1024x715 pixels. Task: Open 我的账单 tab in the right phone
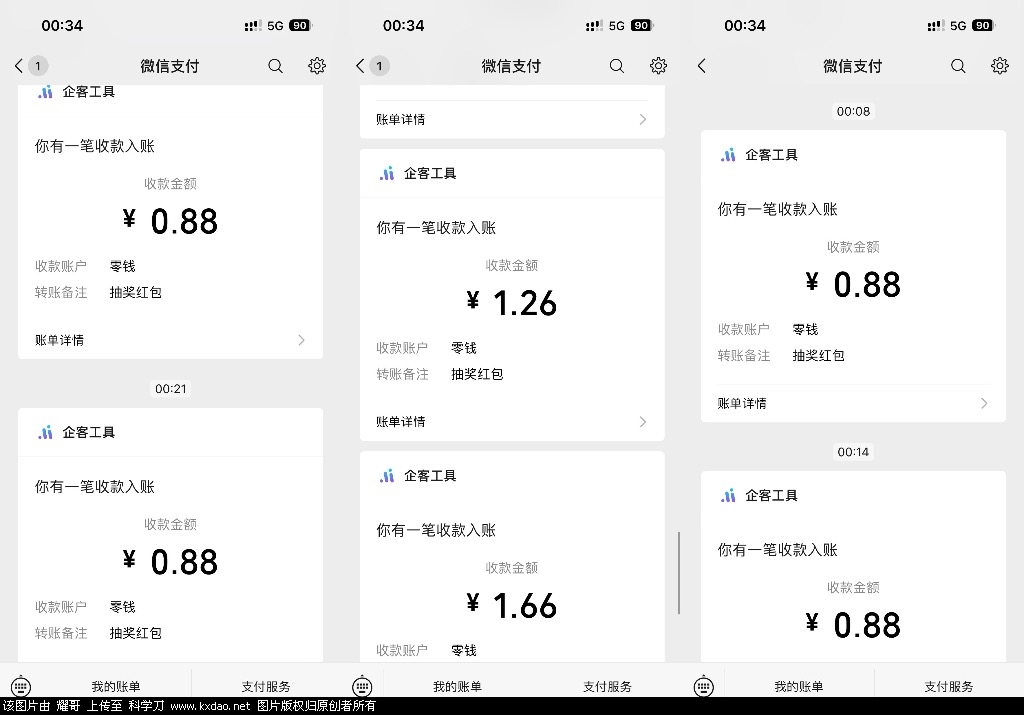799,686
